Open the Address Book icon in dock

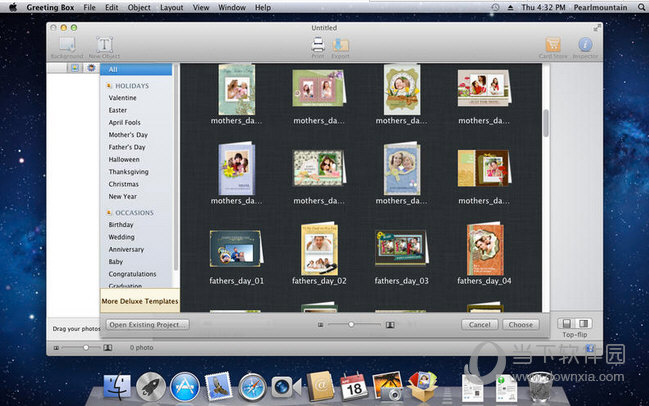tap(320, 386)
